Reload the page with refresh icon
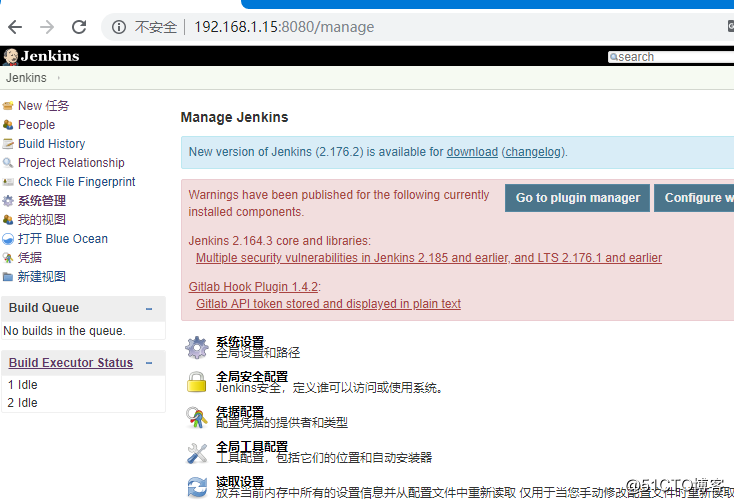734x504 pixels. pos(79,27)
